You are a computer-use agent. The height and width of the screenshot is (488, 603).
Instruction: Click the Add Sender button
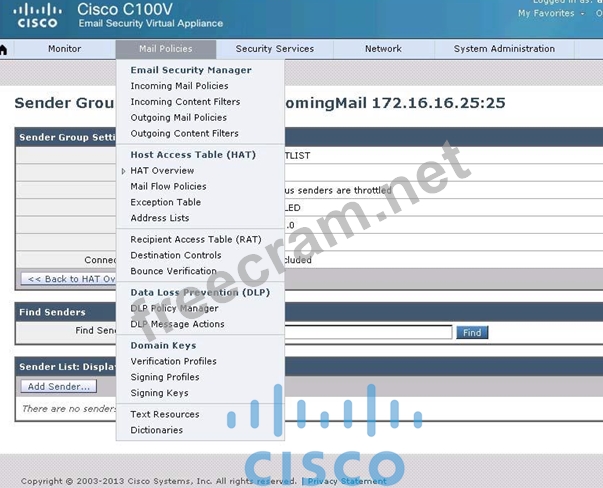(x=59, y=386)
